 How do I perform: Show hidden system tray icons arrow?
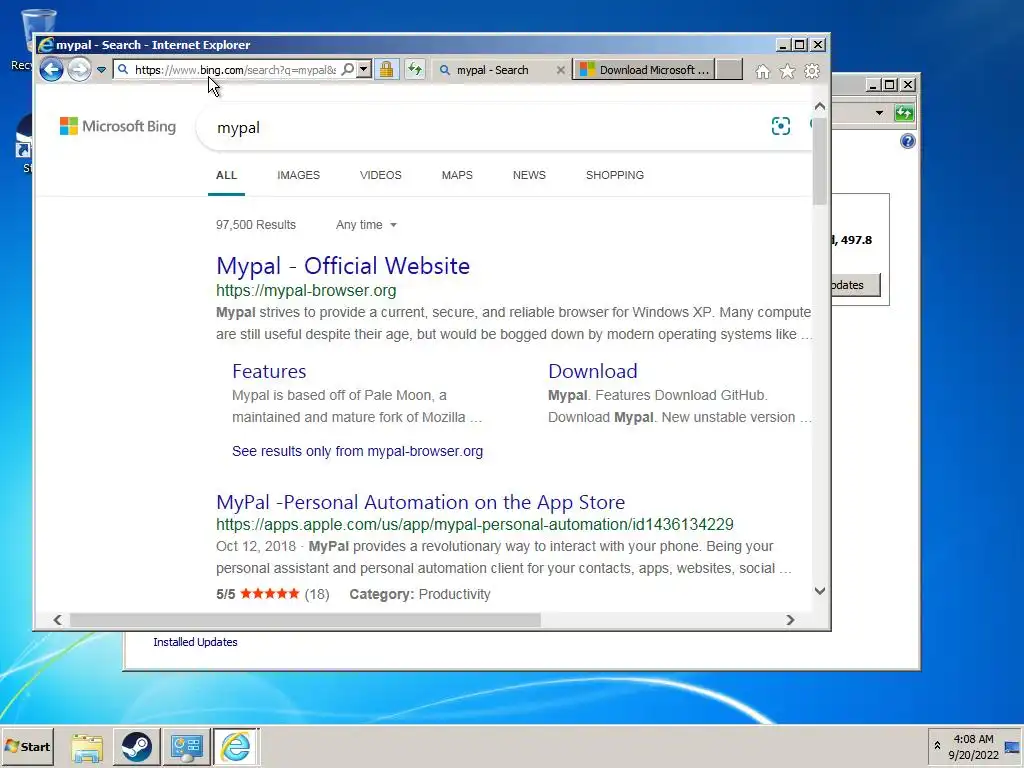(937, 746)
